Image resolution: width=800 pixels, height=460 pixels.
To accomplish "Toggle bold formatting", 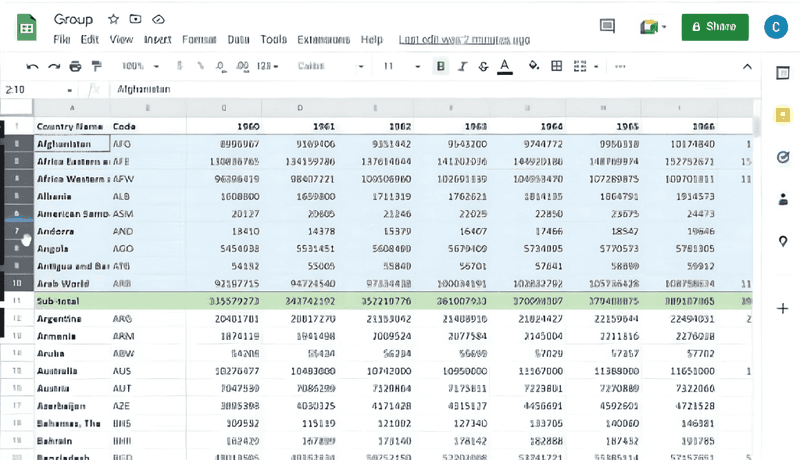I will [x=441, y=66].
